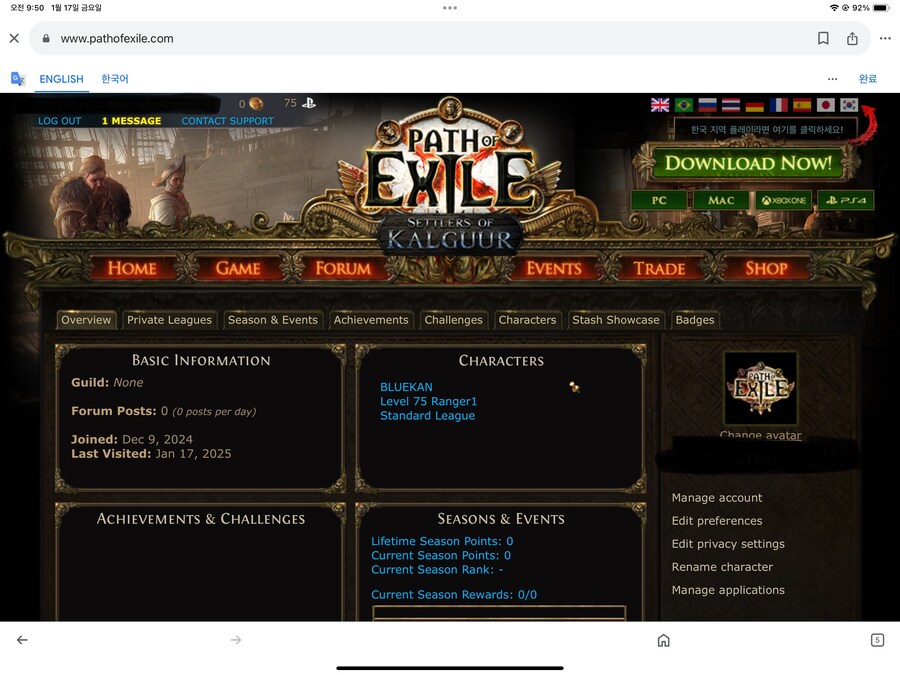Close the page with the X icon
Screen dimensions: 900x675
(x=14, y=38)
